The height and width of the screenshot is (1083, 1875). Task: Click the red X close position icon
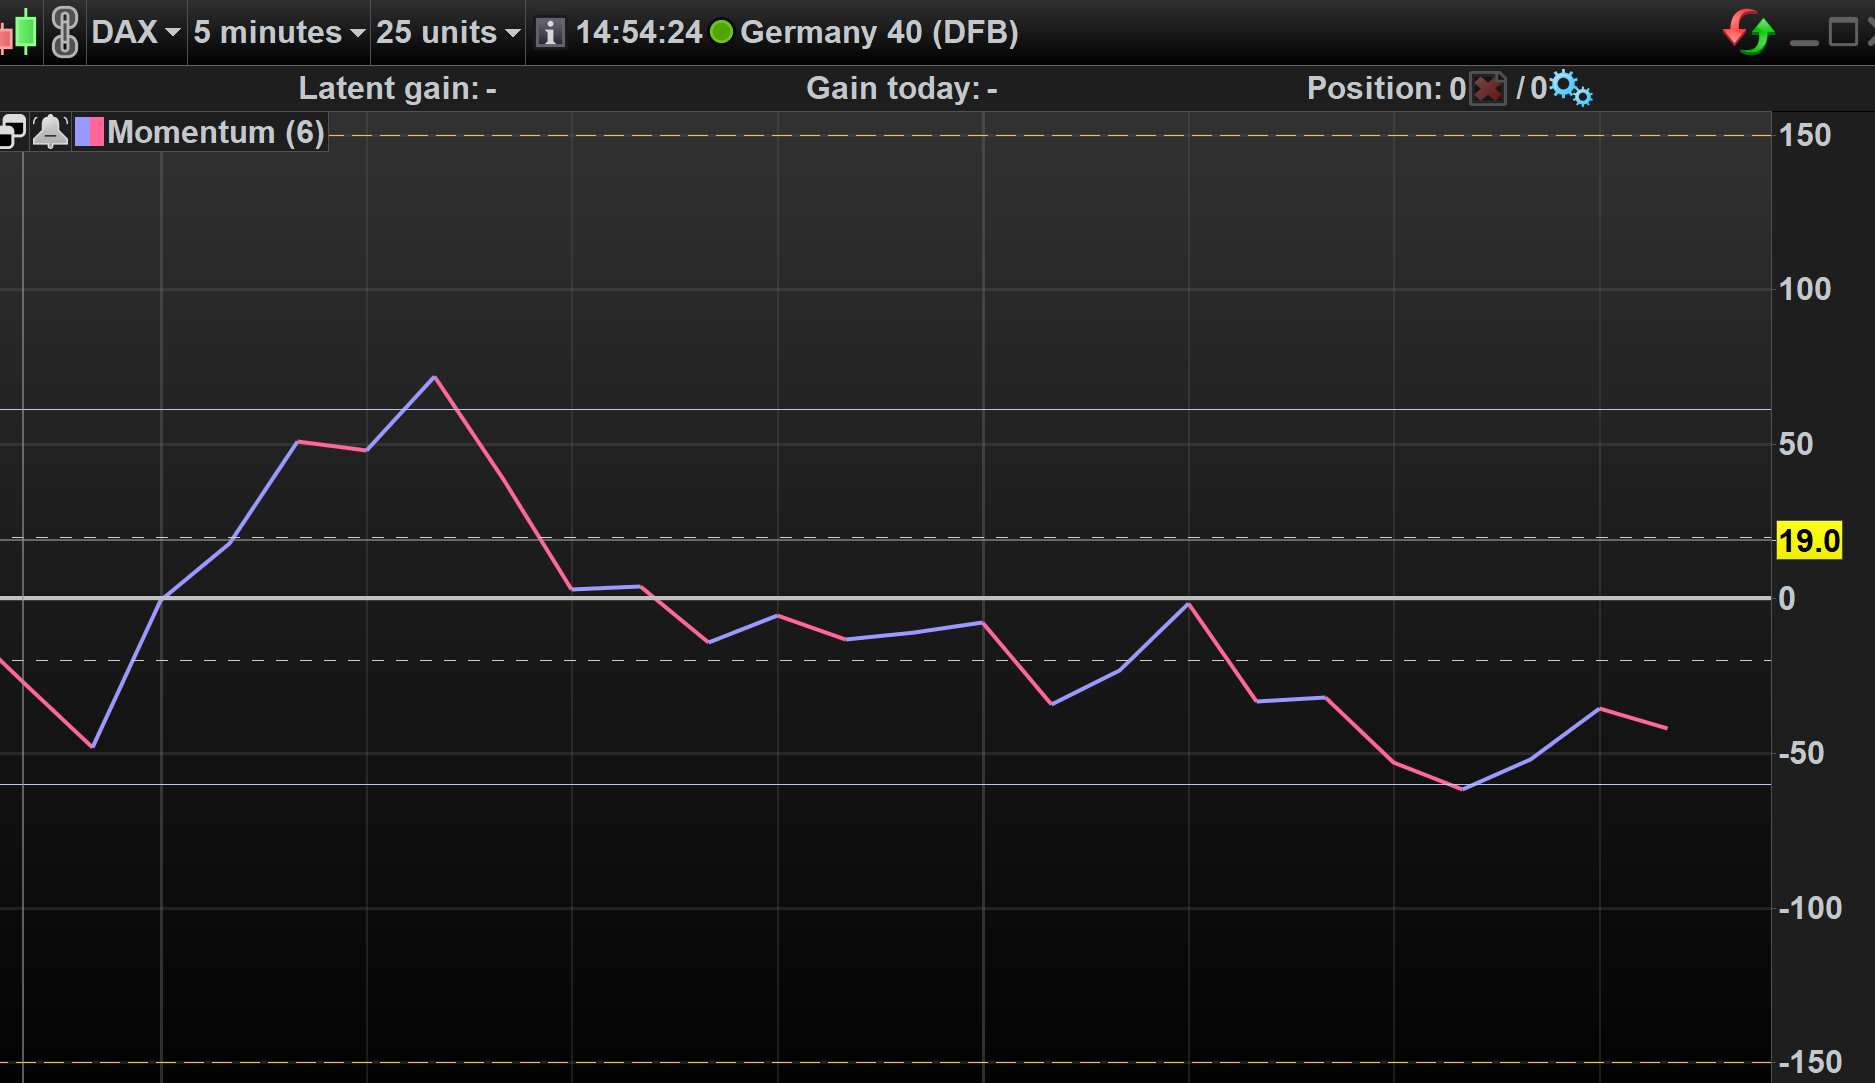tap(1488, 88)
